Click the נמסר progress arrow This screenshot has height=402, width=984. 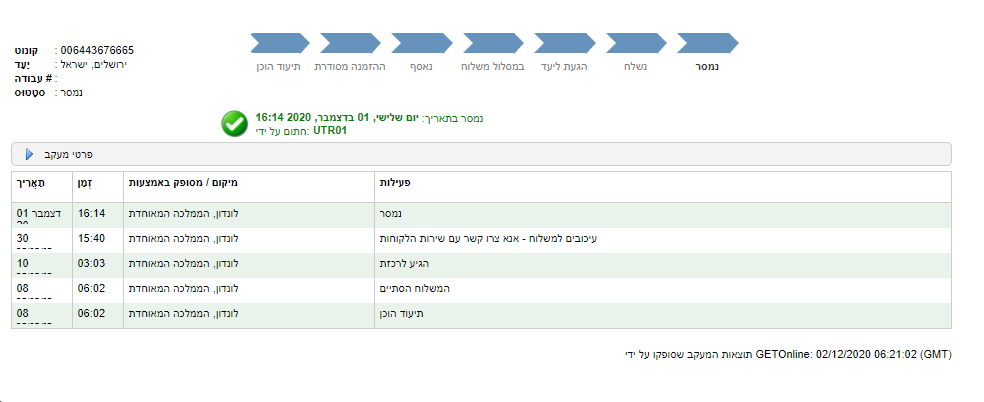[x=708, y=43]
